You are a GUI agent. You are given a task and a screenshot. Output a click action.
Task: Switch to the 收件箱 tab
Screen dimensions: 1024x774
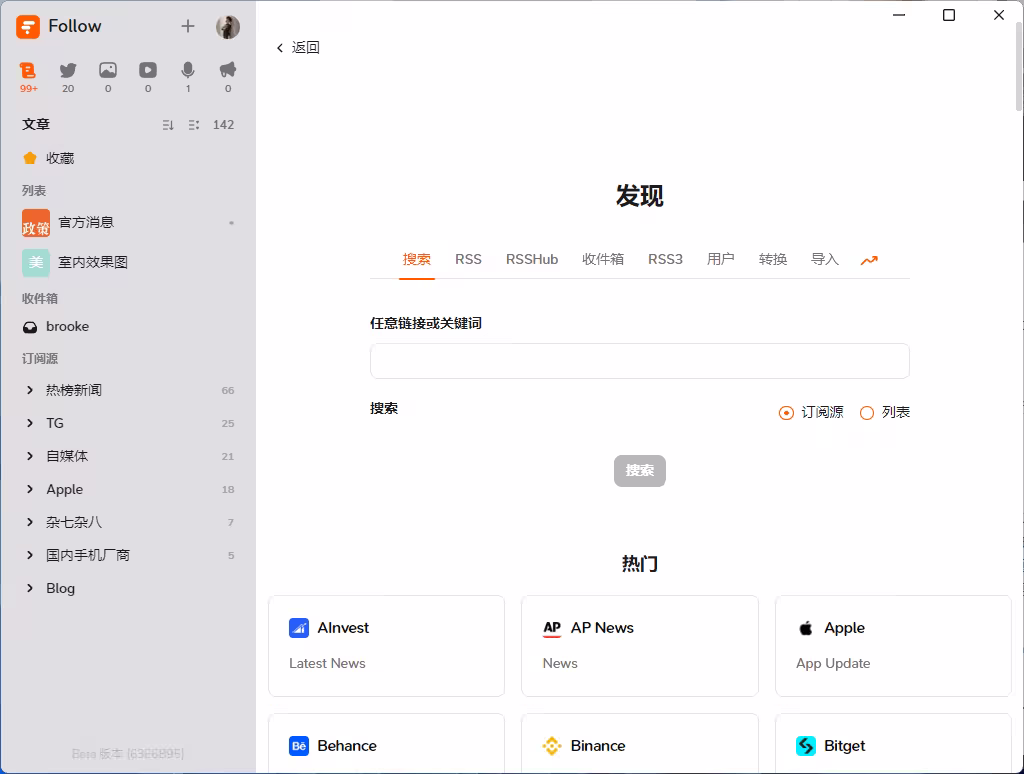(603, 259)
